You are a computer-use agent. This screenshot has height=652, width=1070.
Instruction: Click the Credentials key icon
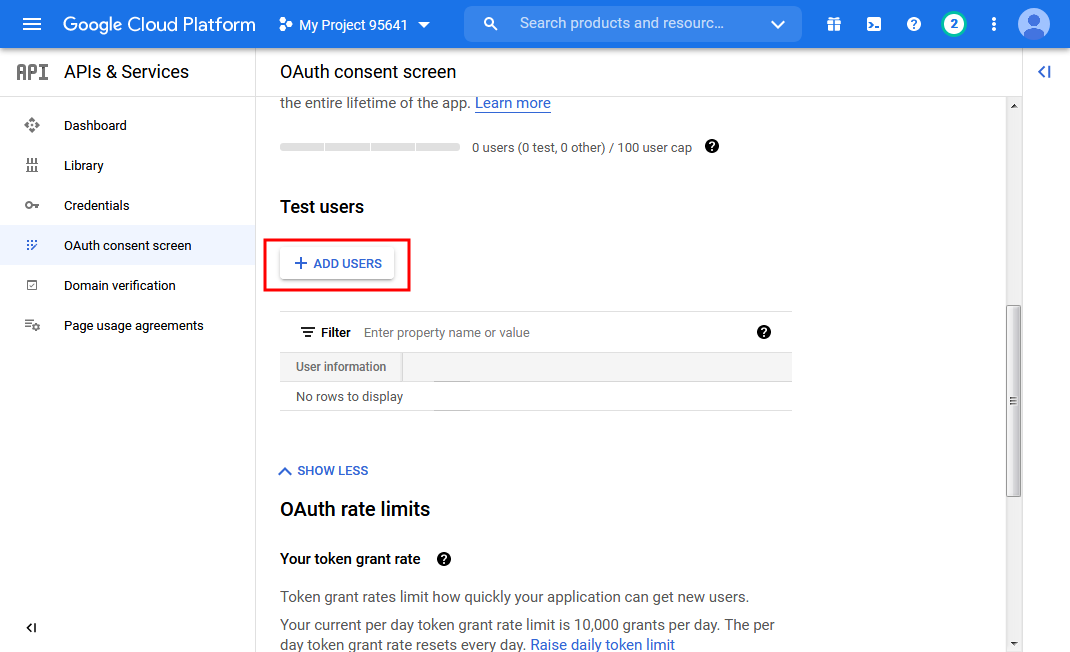[x=32, y=205]
